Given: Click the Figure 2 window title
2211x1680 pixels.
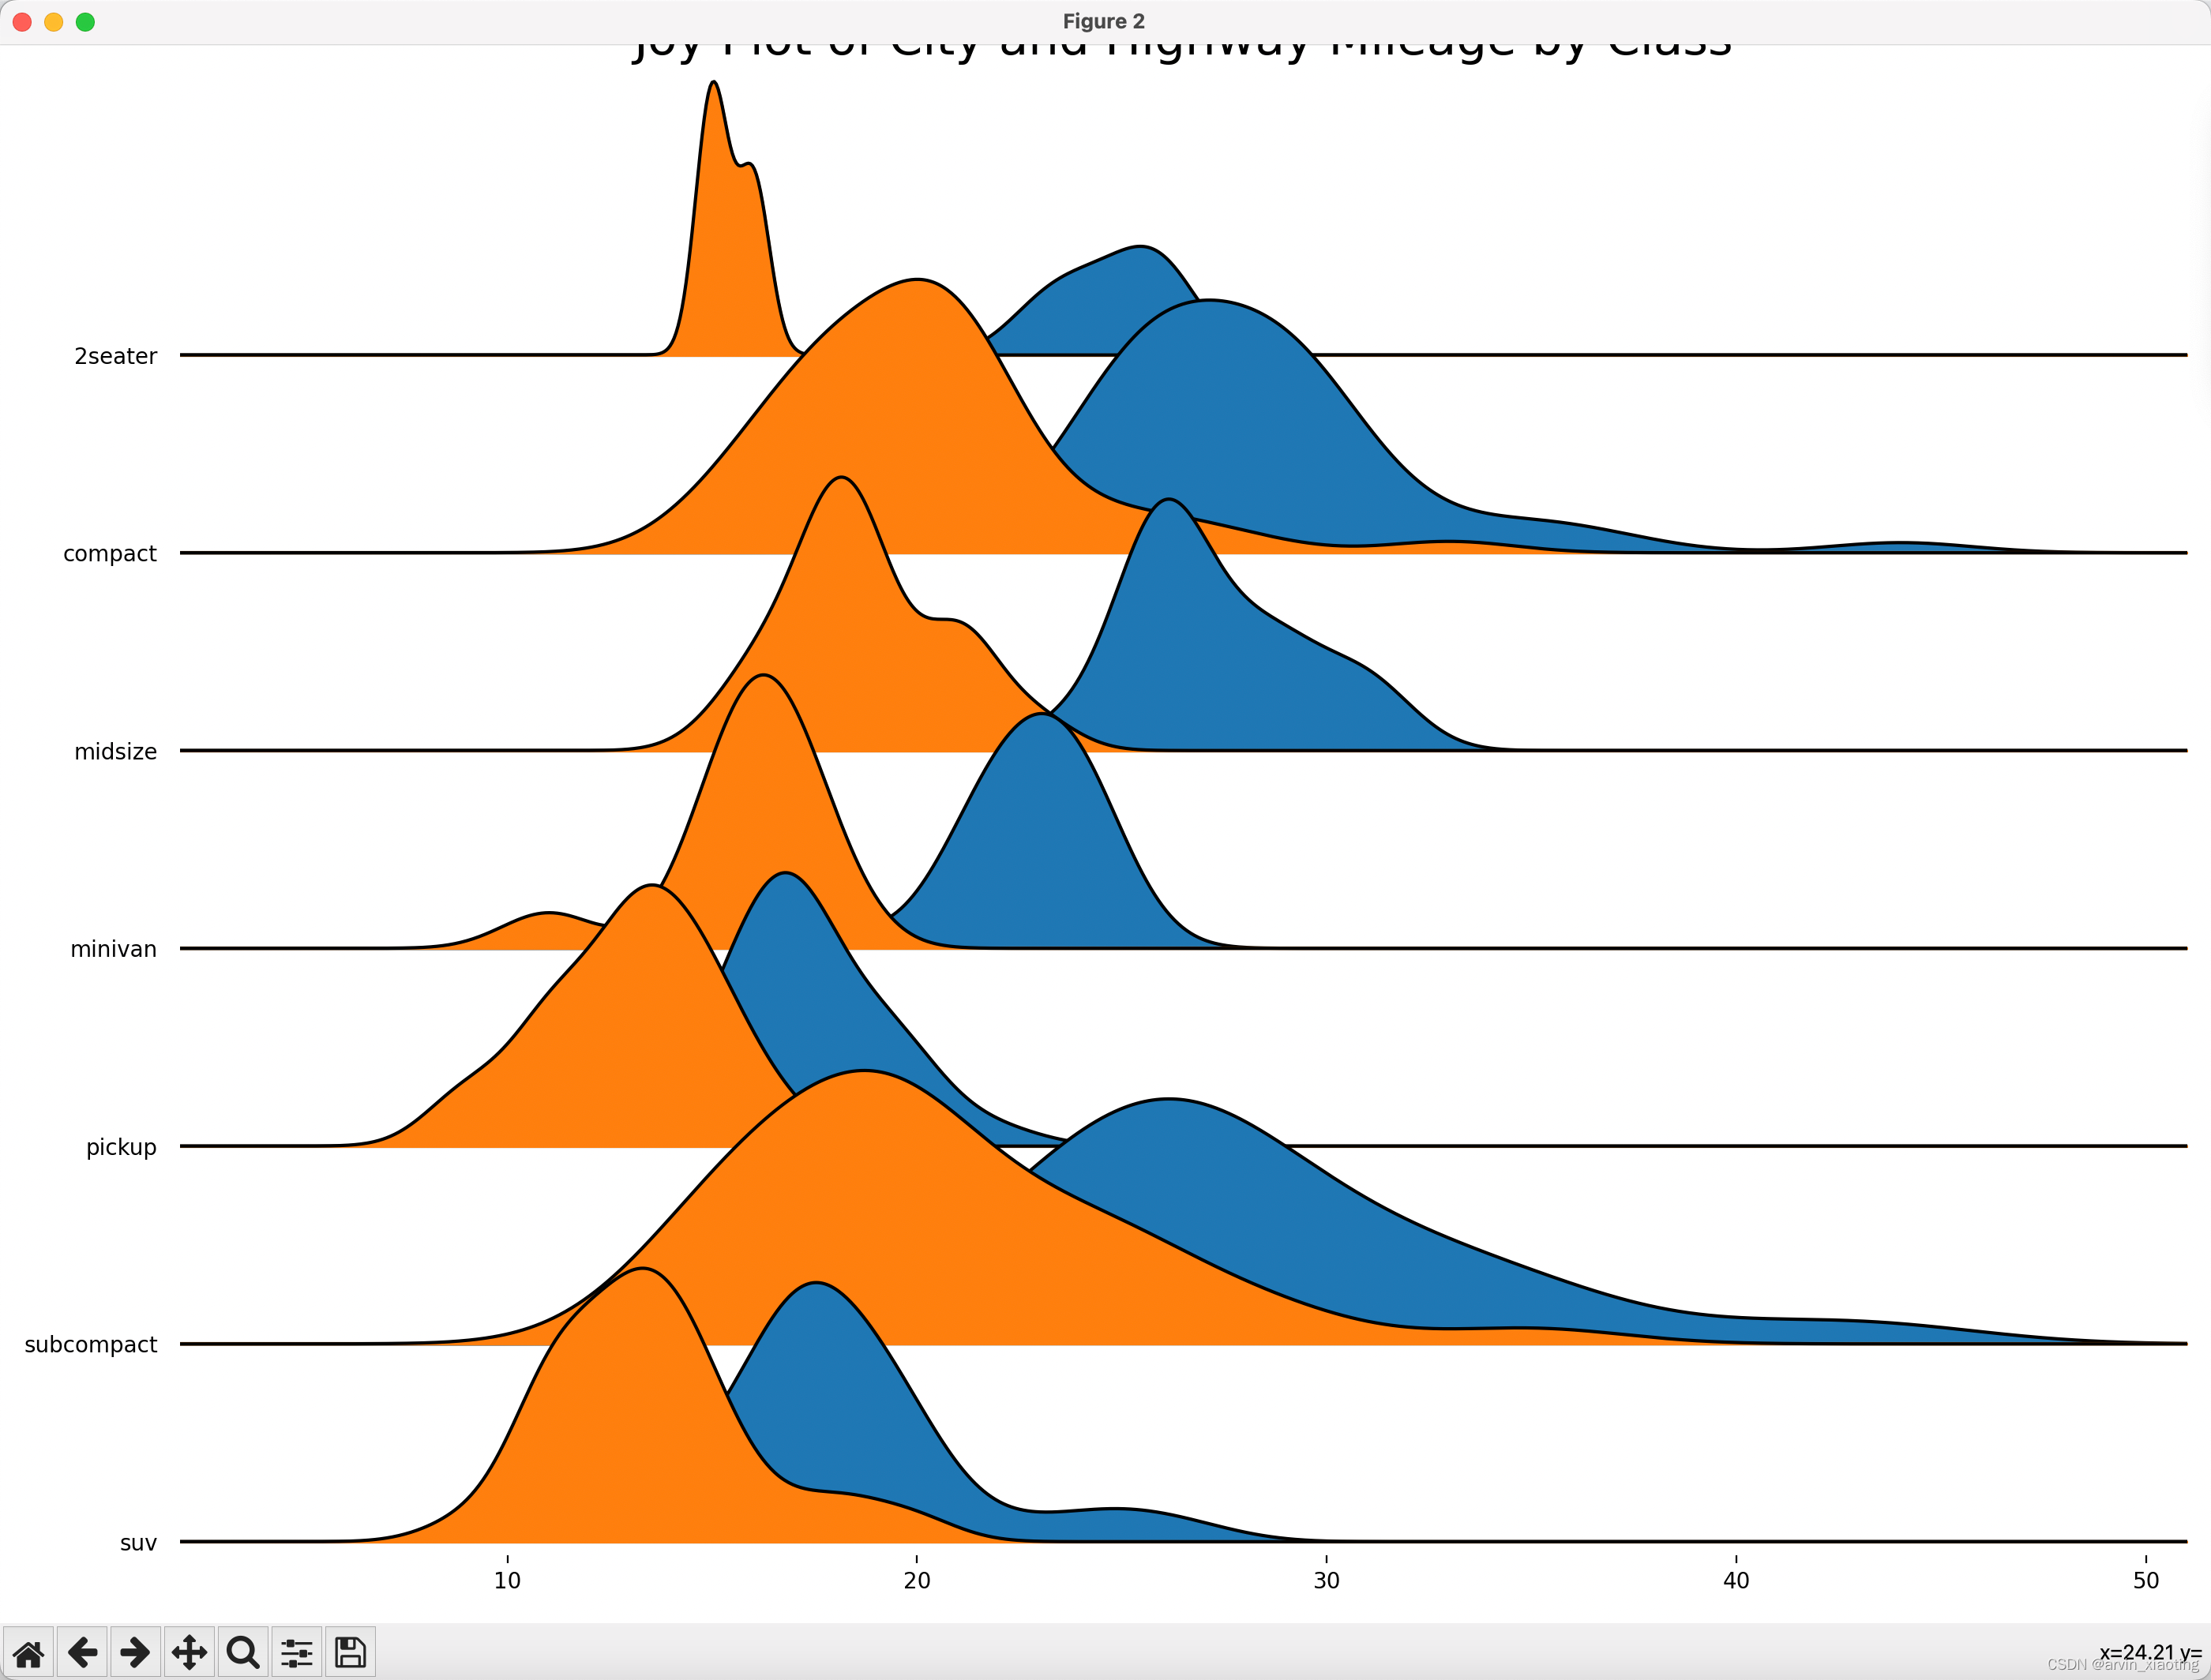Looking at the screenshot, I should coord(1103,22).
